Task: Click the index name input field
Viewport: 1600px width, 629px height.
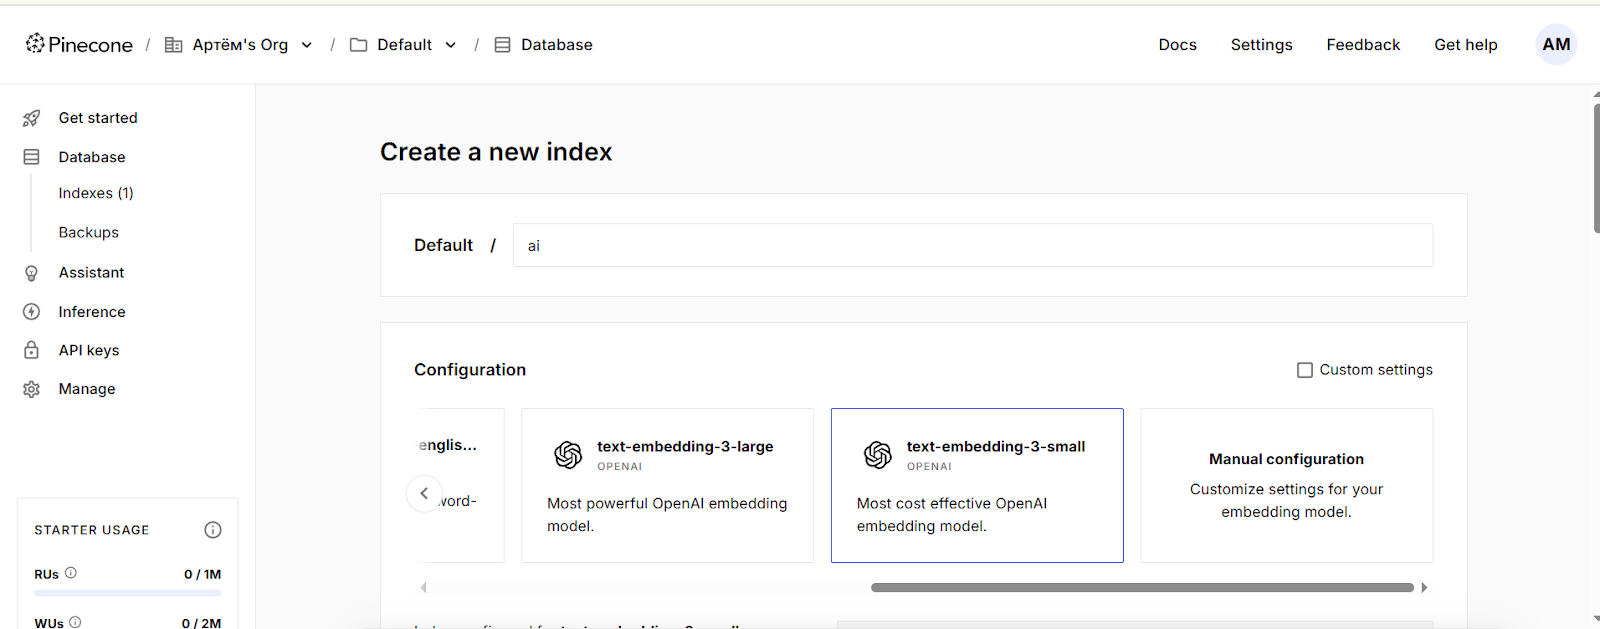Action: click(x=972, y=245)
